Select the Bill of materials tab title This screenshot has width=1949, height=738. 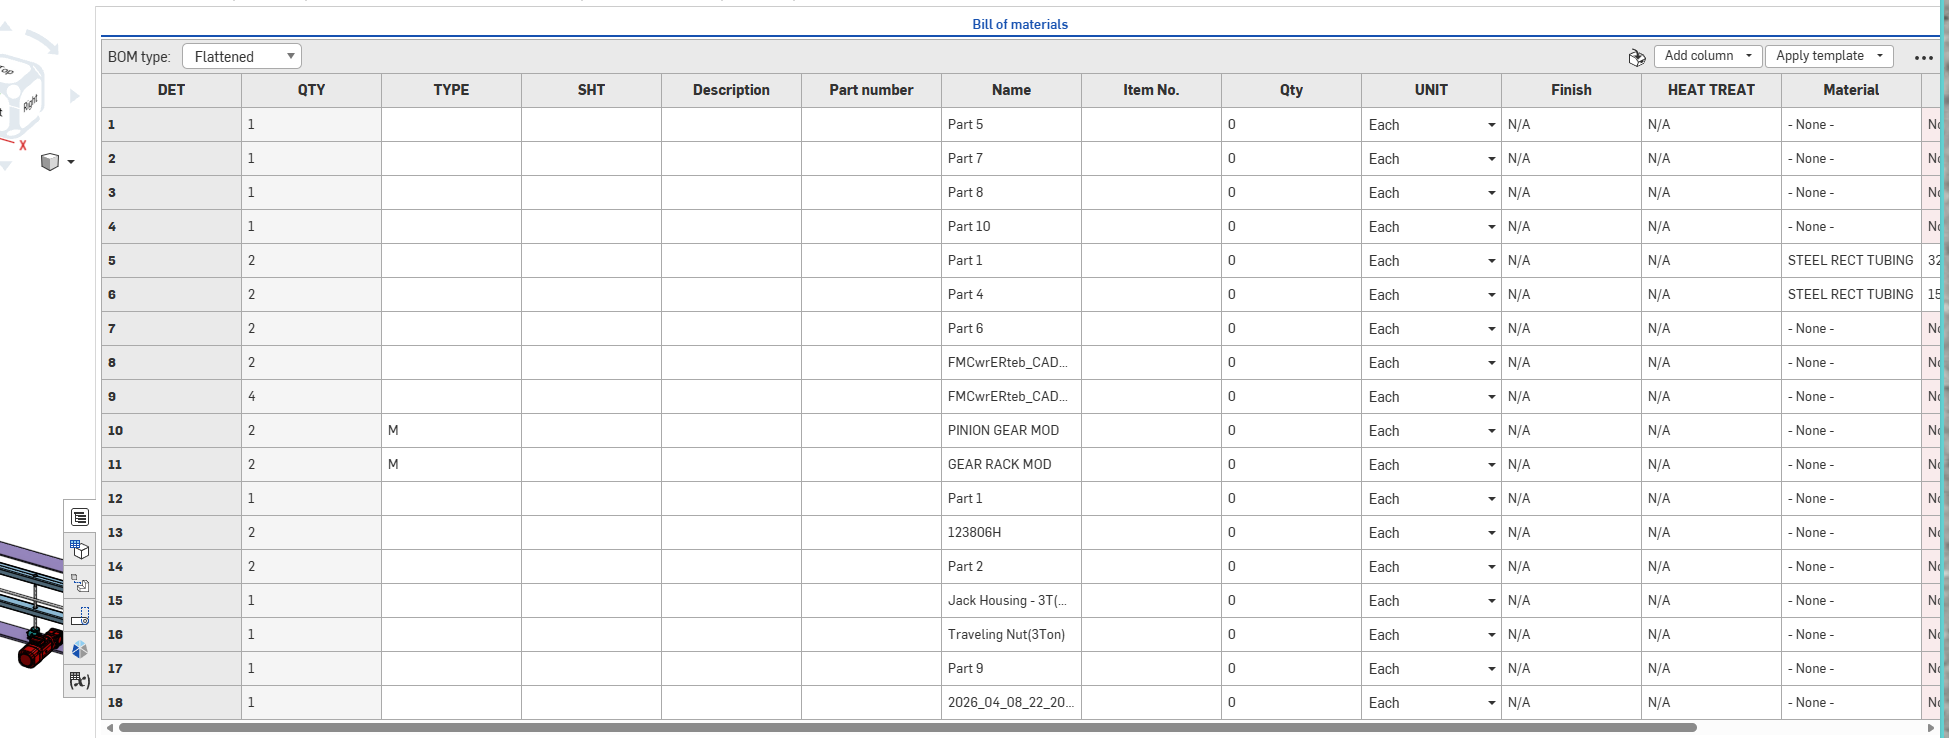(1020, 24)
